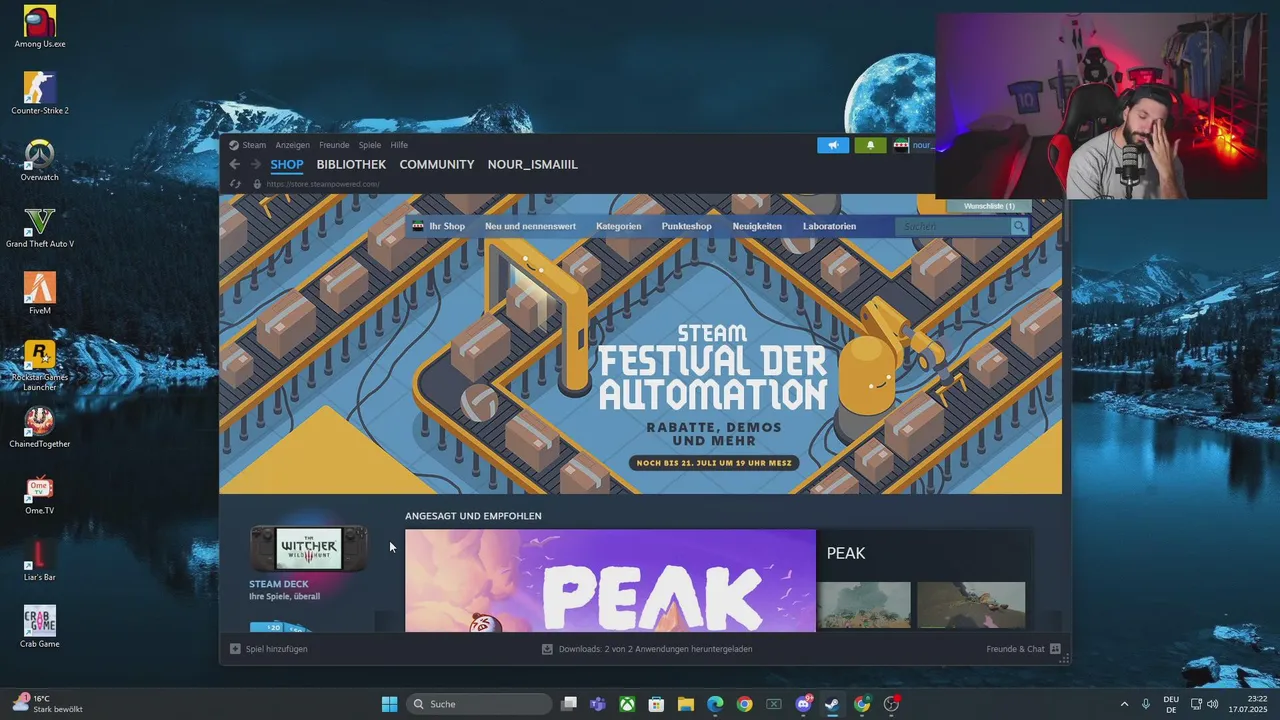Click the STEAM DECK link text
1280x720 pixels.
point(279,584)
